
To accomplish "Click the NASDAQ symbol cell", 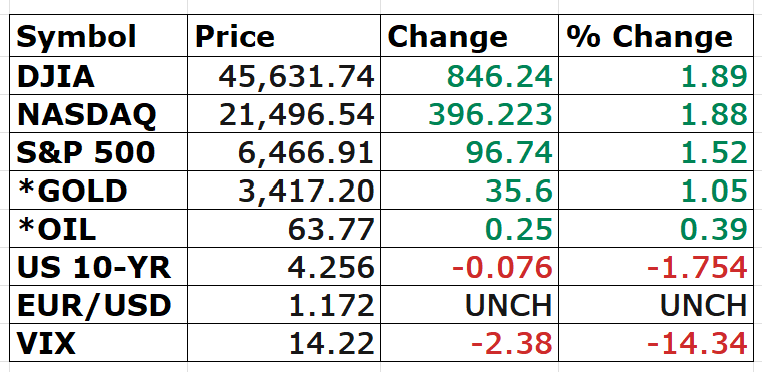I will pyautogui.click(x=98, y=114).
